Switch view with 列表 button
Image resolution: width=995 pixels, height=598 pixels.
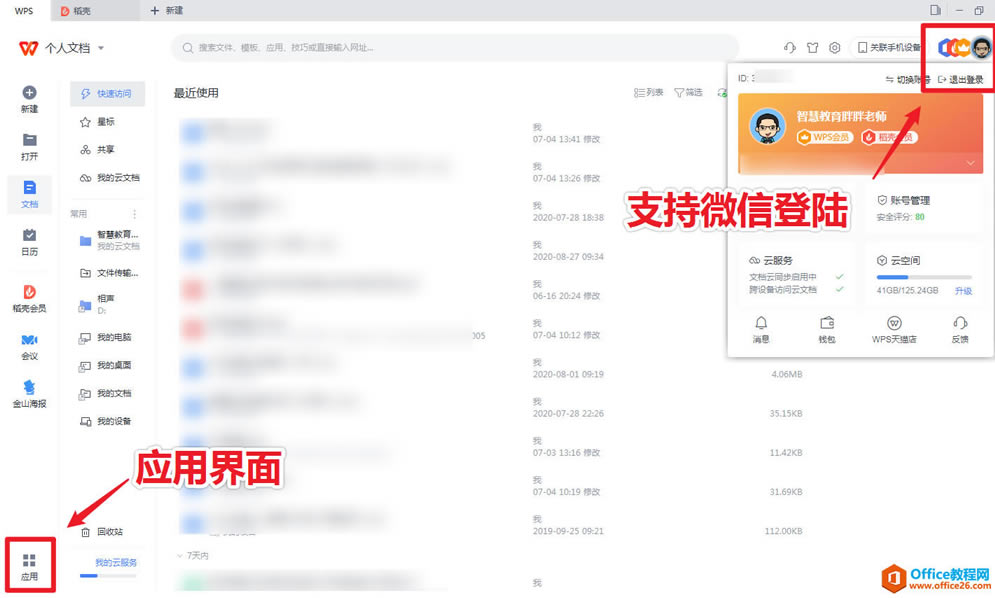pos(648,93)
